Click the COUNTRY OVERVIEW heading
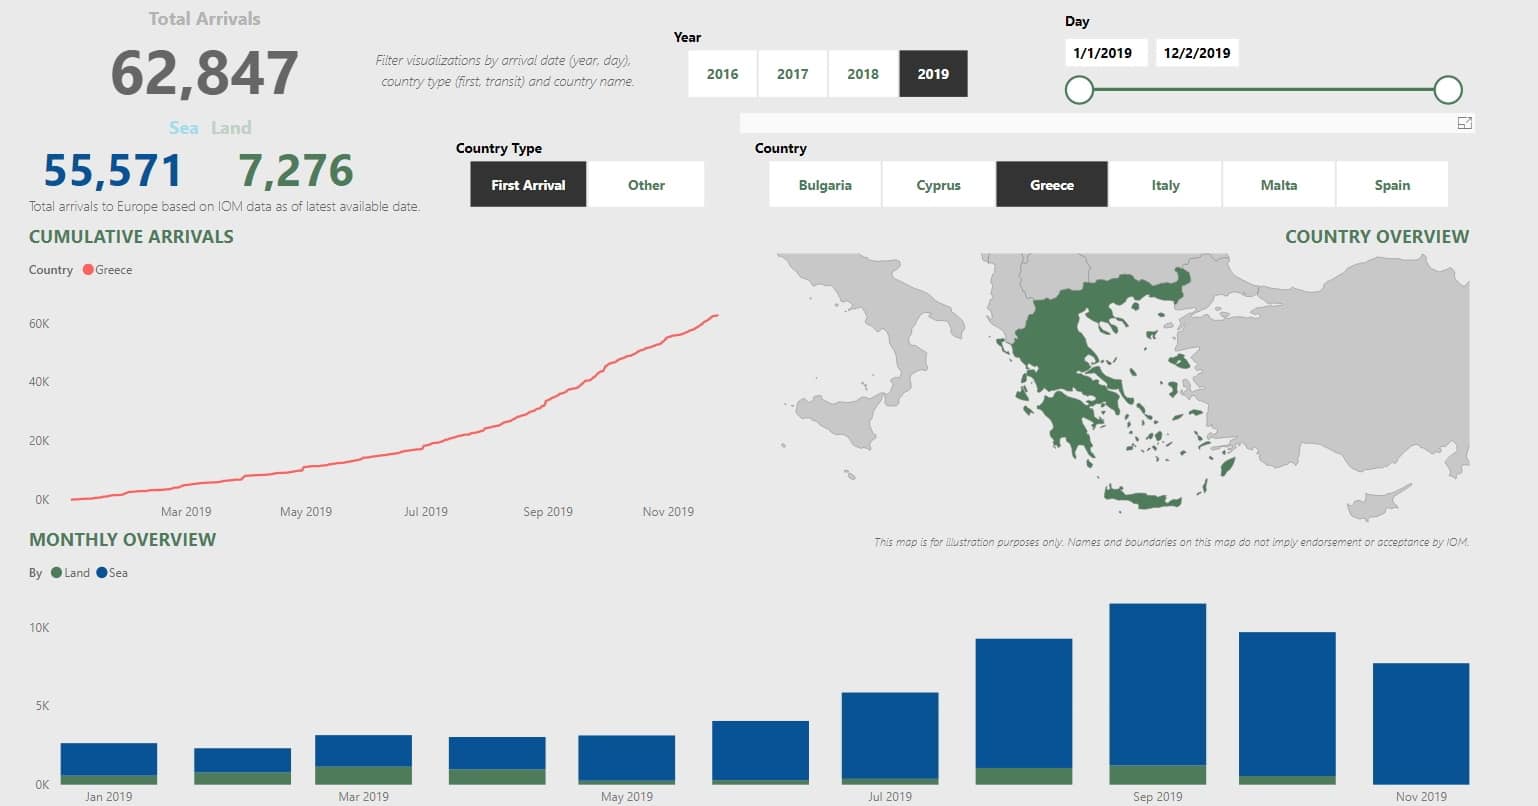Screen dimensions: 1538x806 [1377, 237]
